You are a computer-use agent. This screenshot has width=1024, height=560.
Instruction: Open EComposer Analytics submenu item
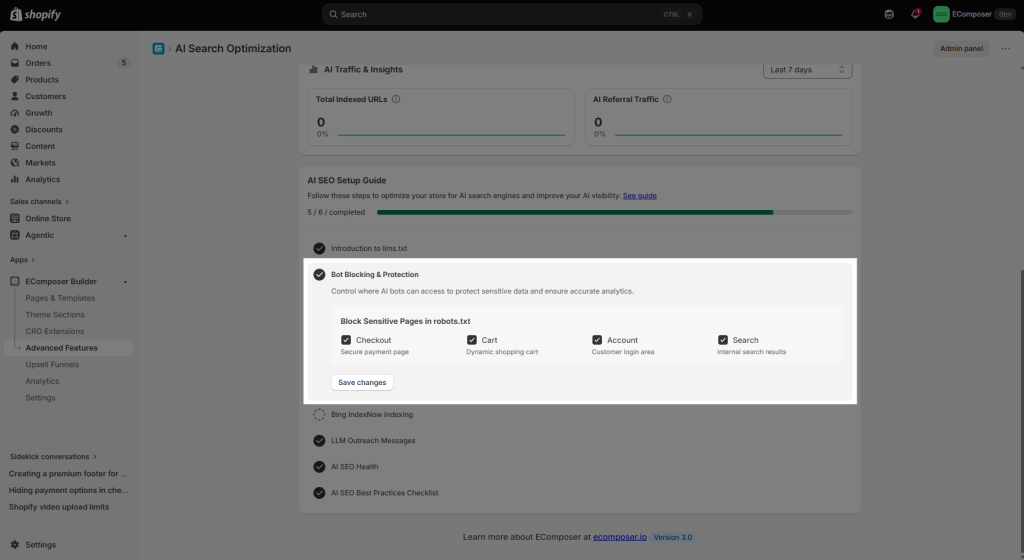[42, 381]
